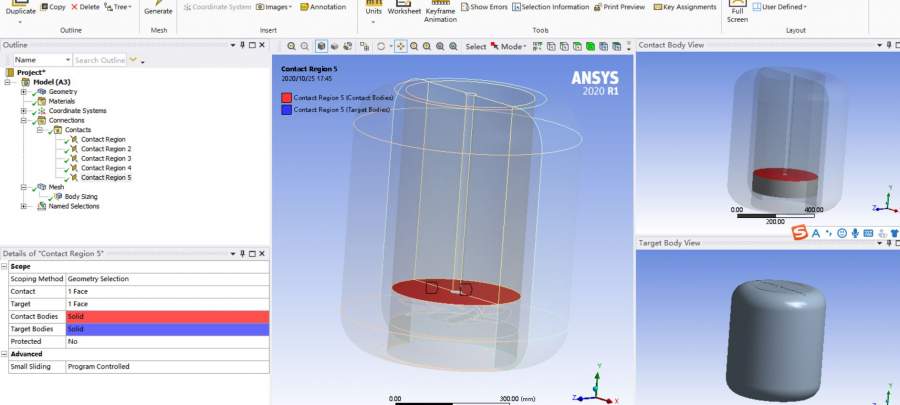Select Contact Region 3 in the tree

105,158
